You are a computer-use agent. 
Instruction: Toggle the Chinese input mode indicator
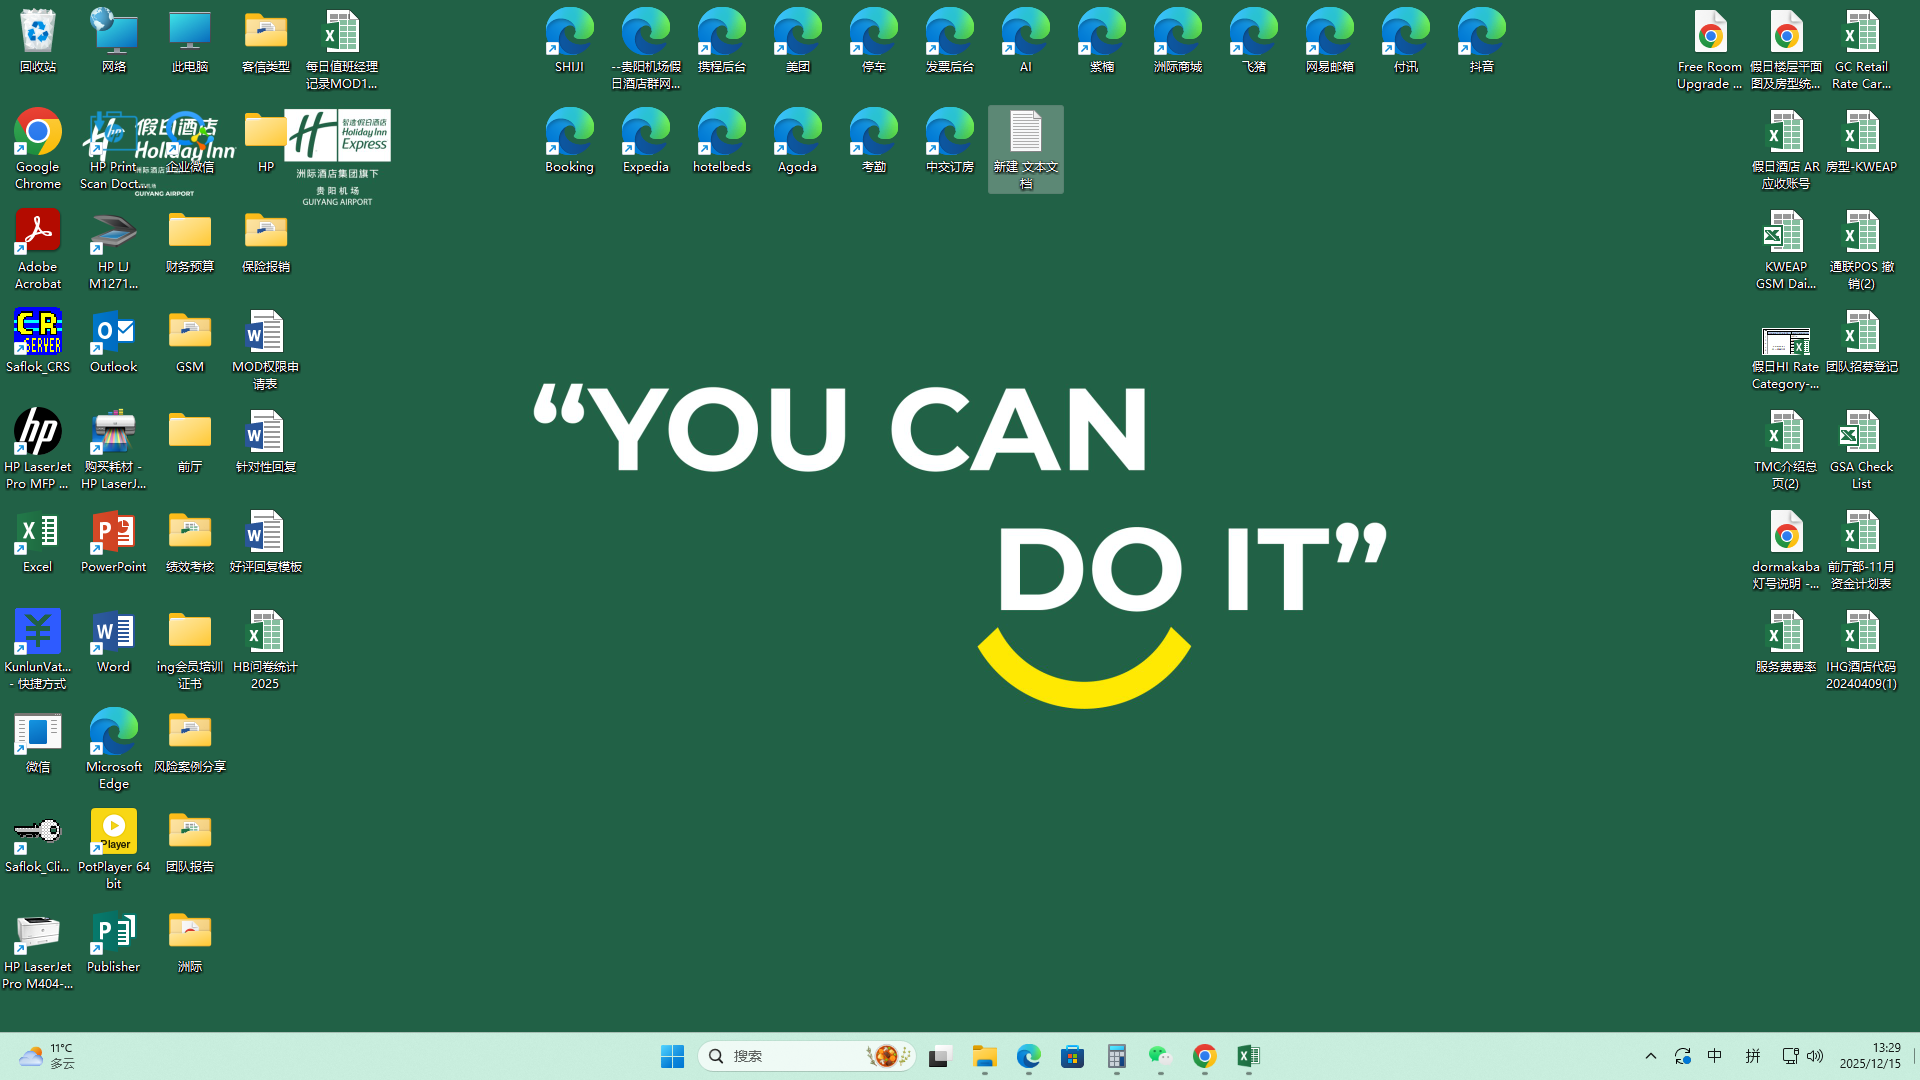point(1715,1056)
